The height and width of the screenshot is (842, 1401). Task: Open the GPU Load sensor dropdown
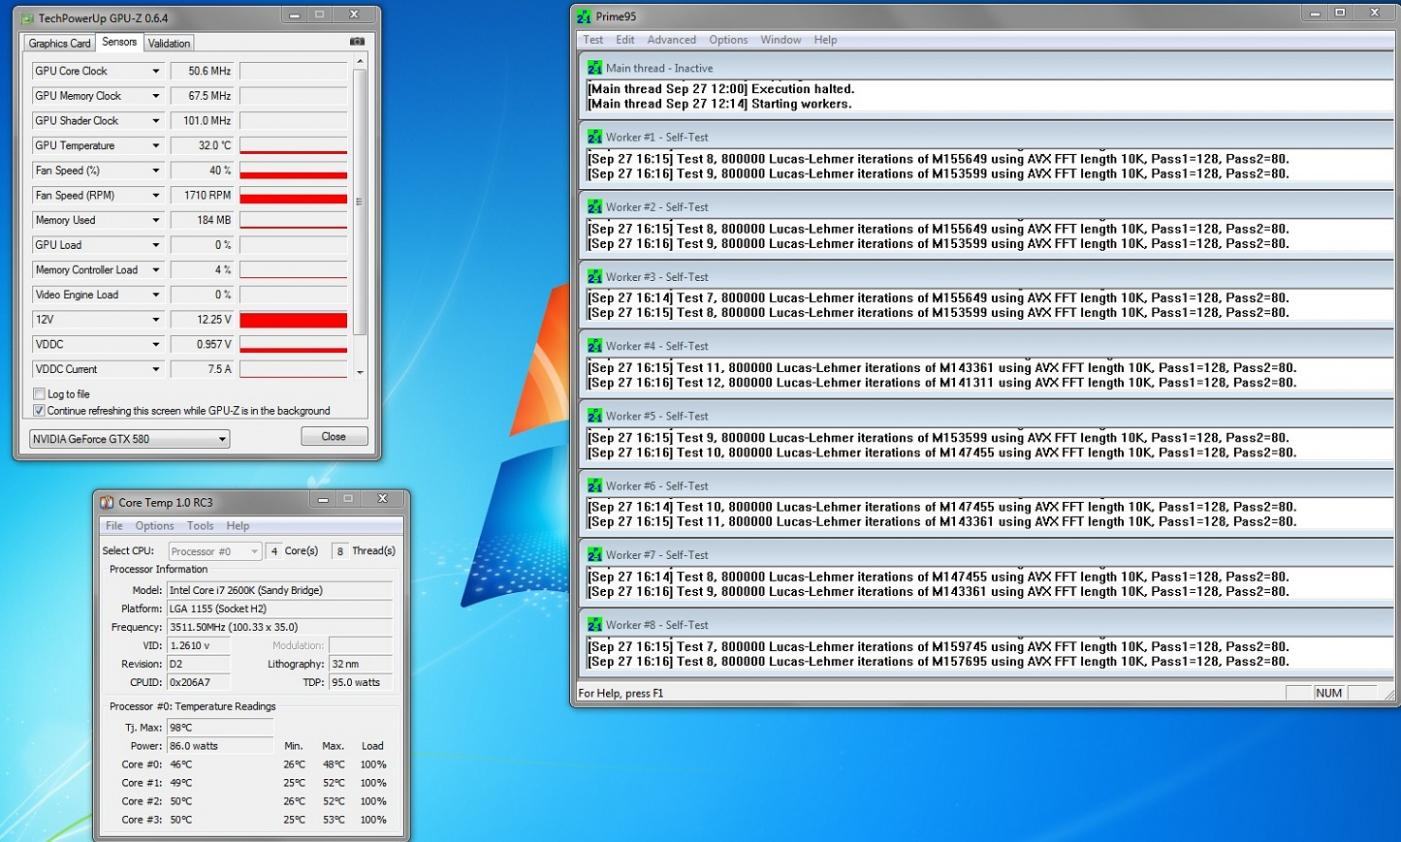pos(156,245)
